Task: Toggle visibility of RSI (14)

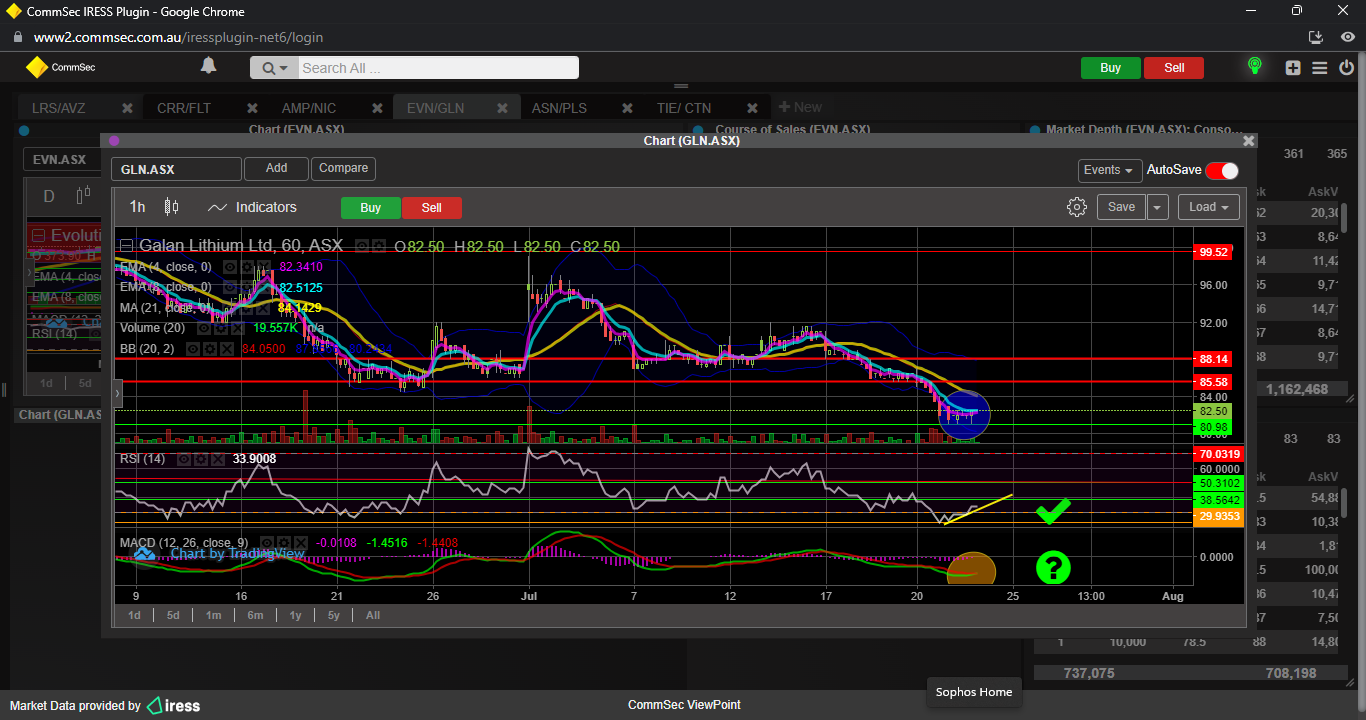Action: click(x=184, y=459)
